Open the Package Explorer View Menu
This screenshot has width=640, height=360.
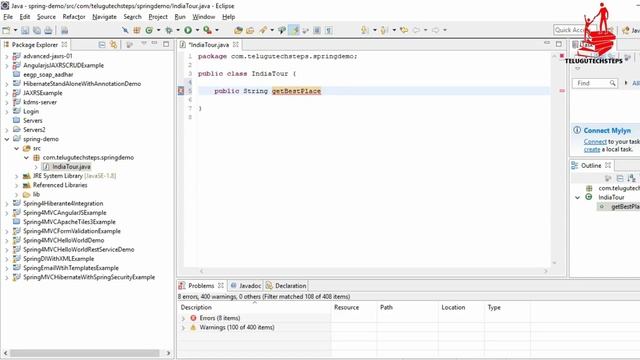pos(144,43)
